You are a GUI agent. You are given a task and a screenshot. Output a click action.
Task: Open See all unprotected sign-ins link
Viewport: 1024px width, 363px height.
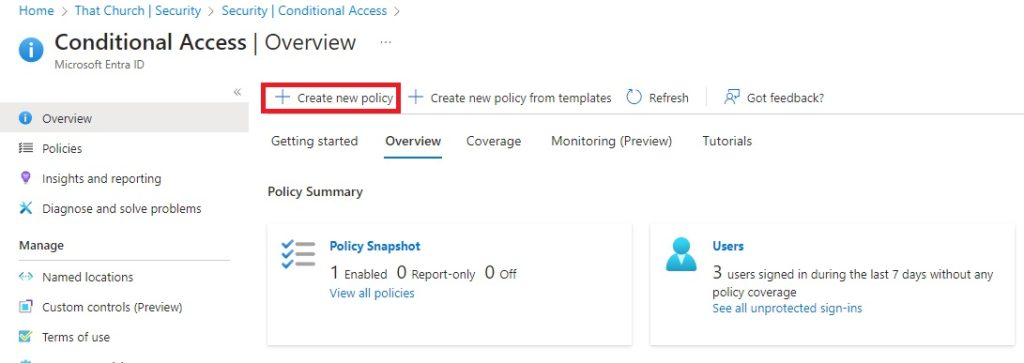pos(787,308)
